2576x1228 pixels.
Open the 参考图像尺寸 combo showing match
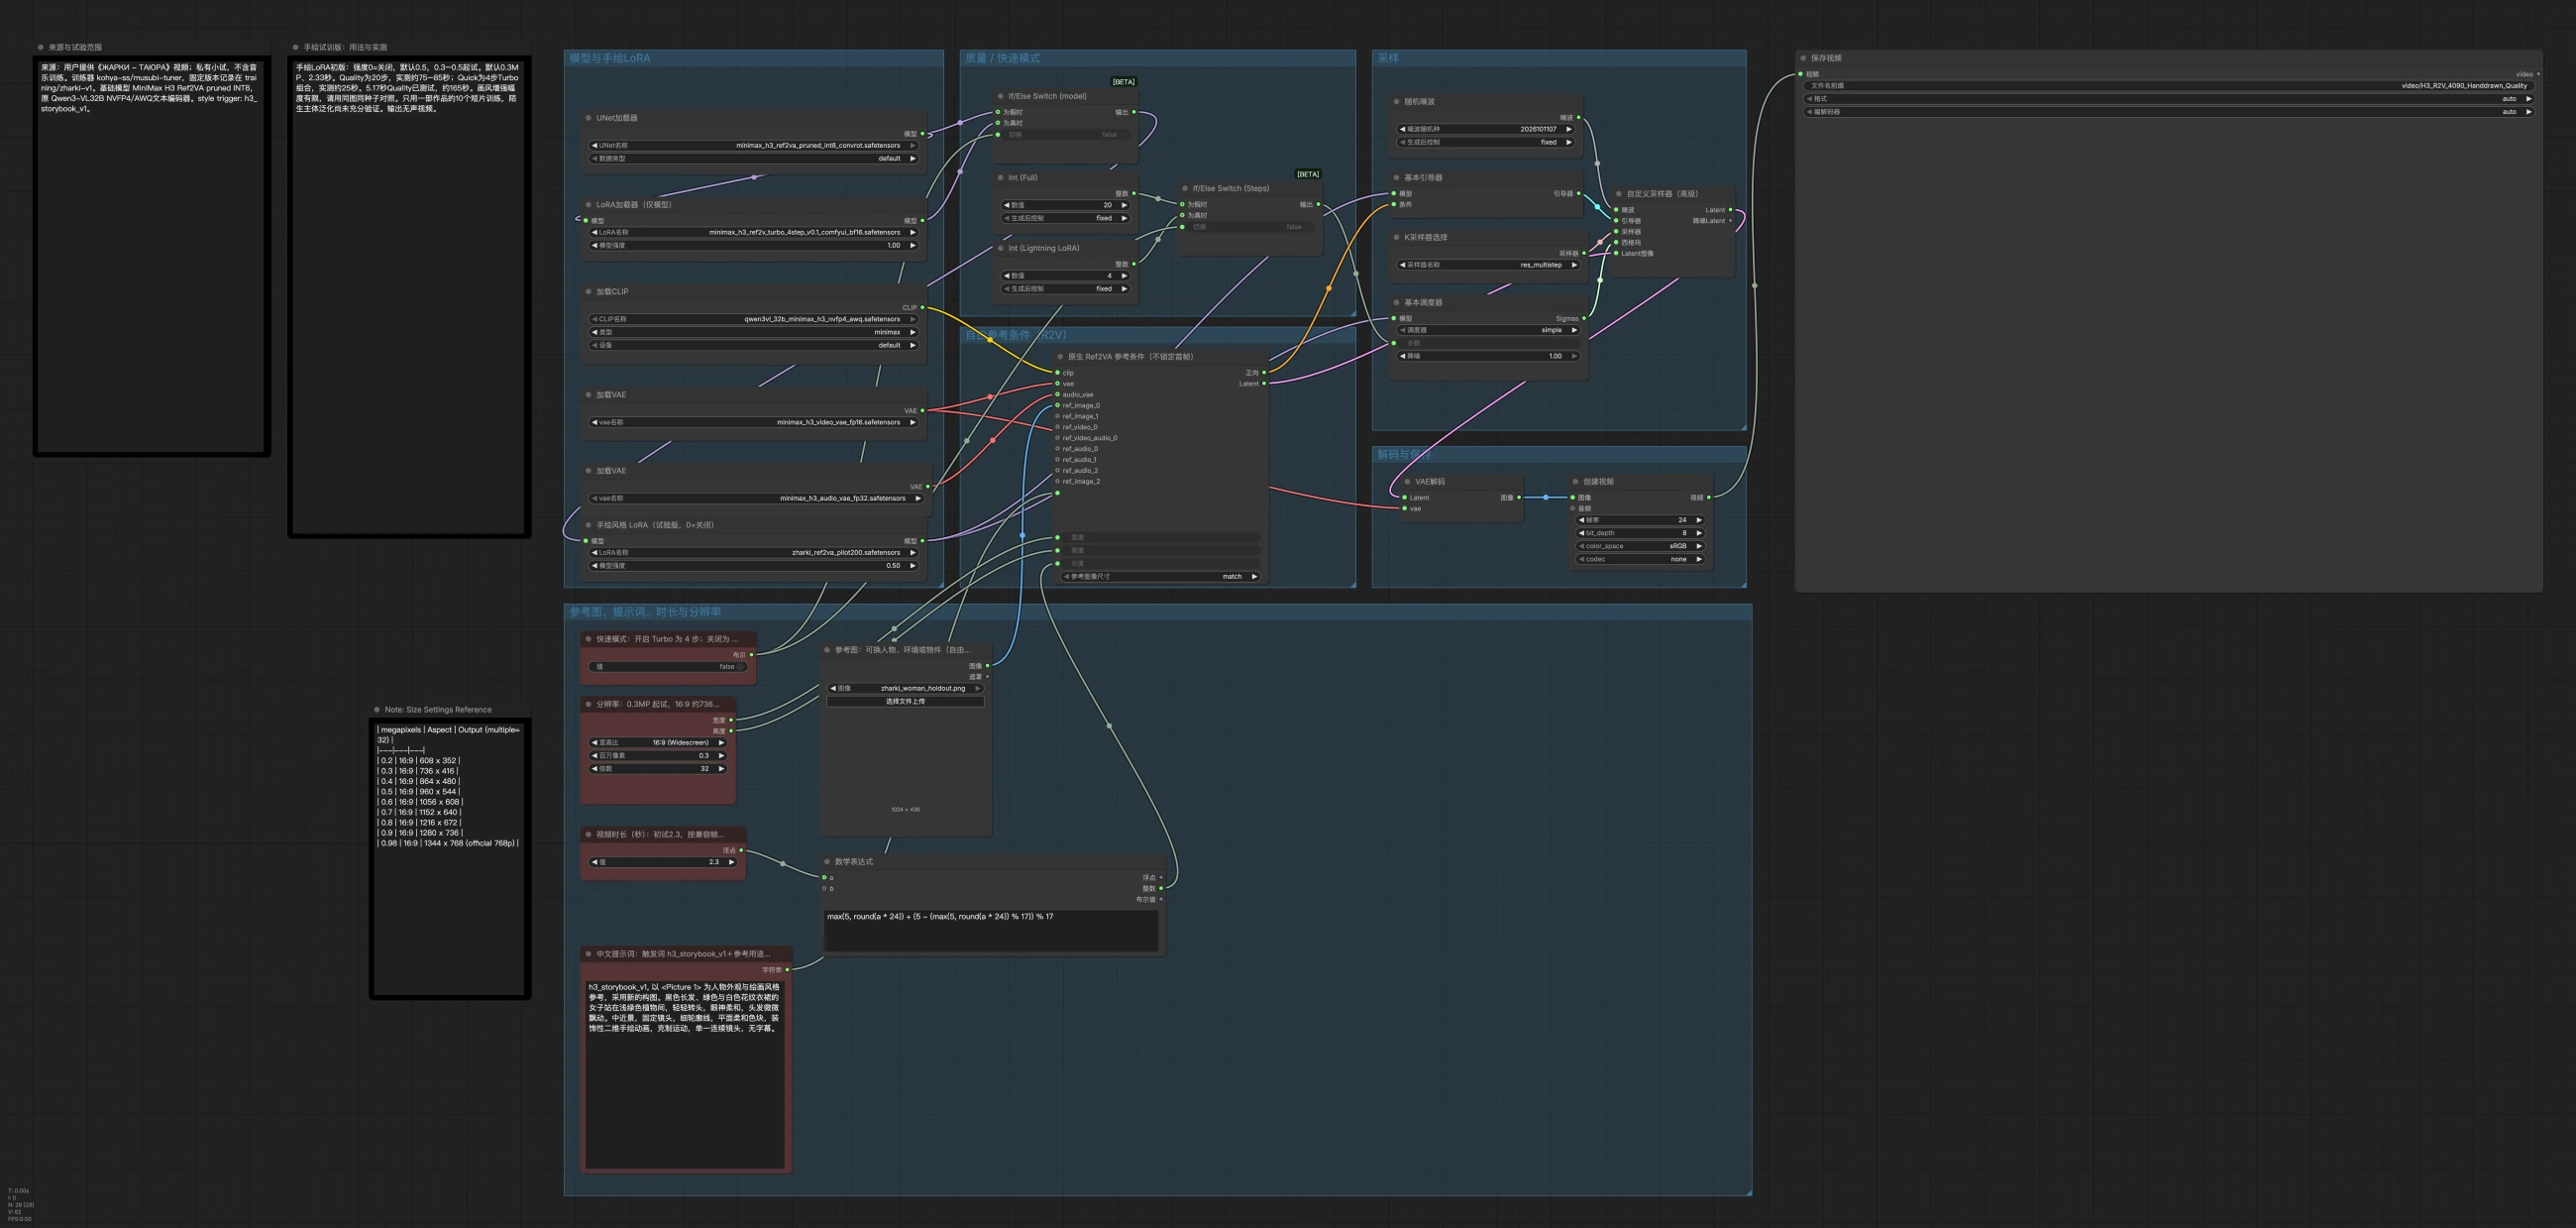(x=1160, y=577)
